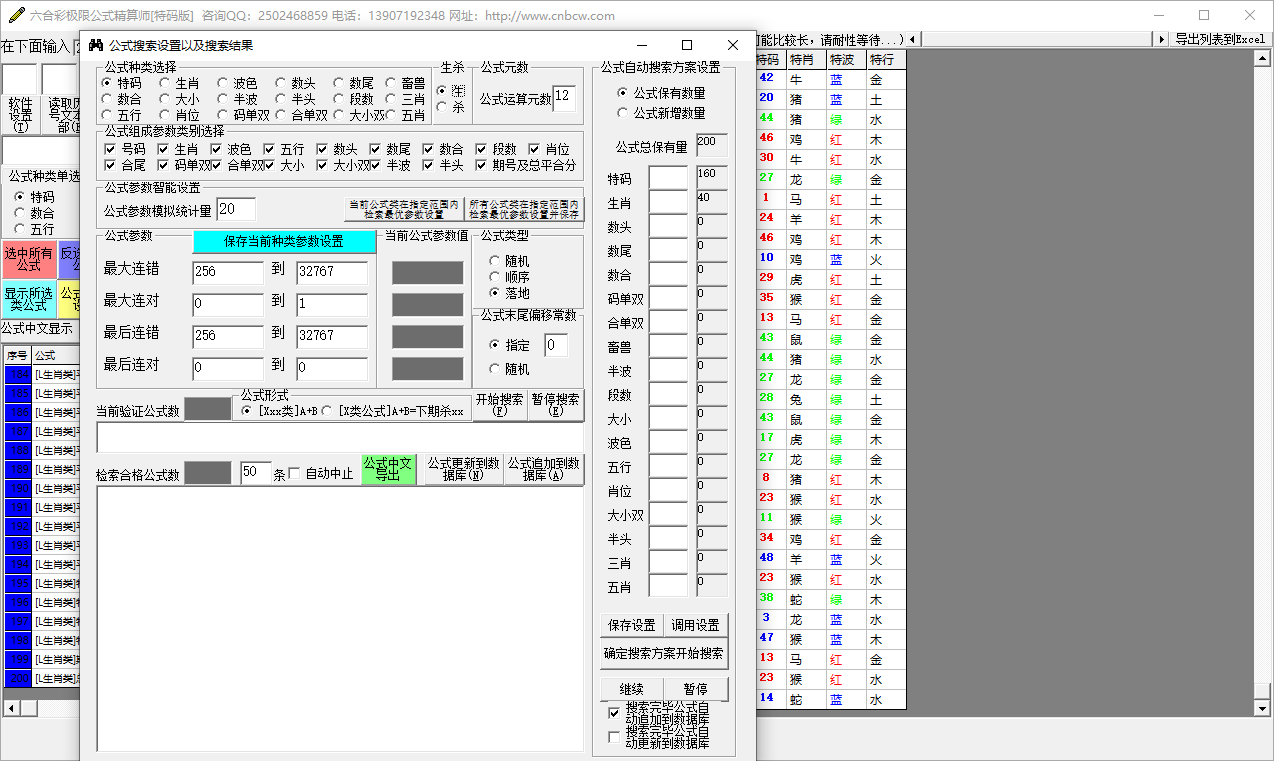Click the 开始搜索(F) button
Image resolution: width=1274 pixels, height=761 pixels.
(x=499, y=405)
